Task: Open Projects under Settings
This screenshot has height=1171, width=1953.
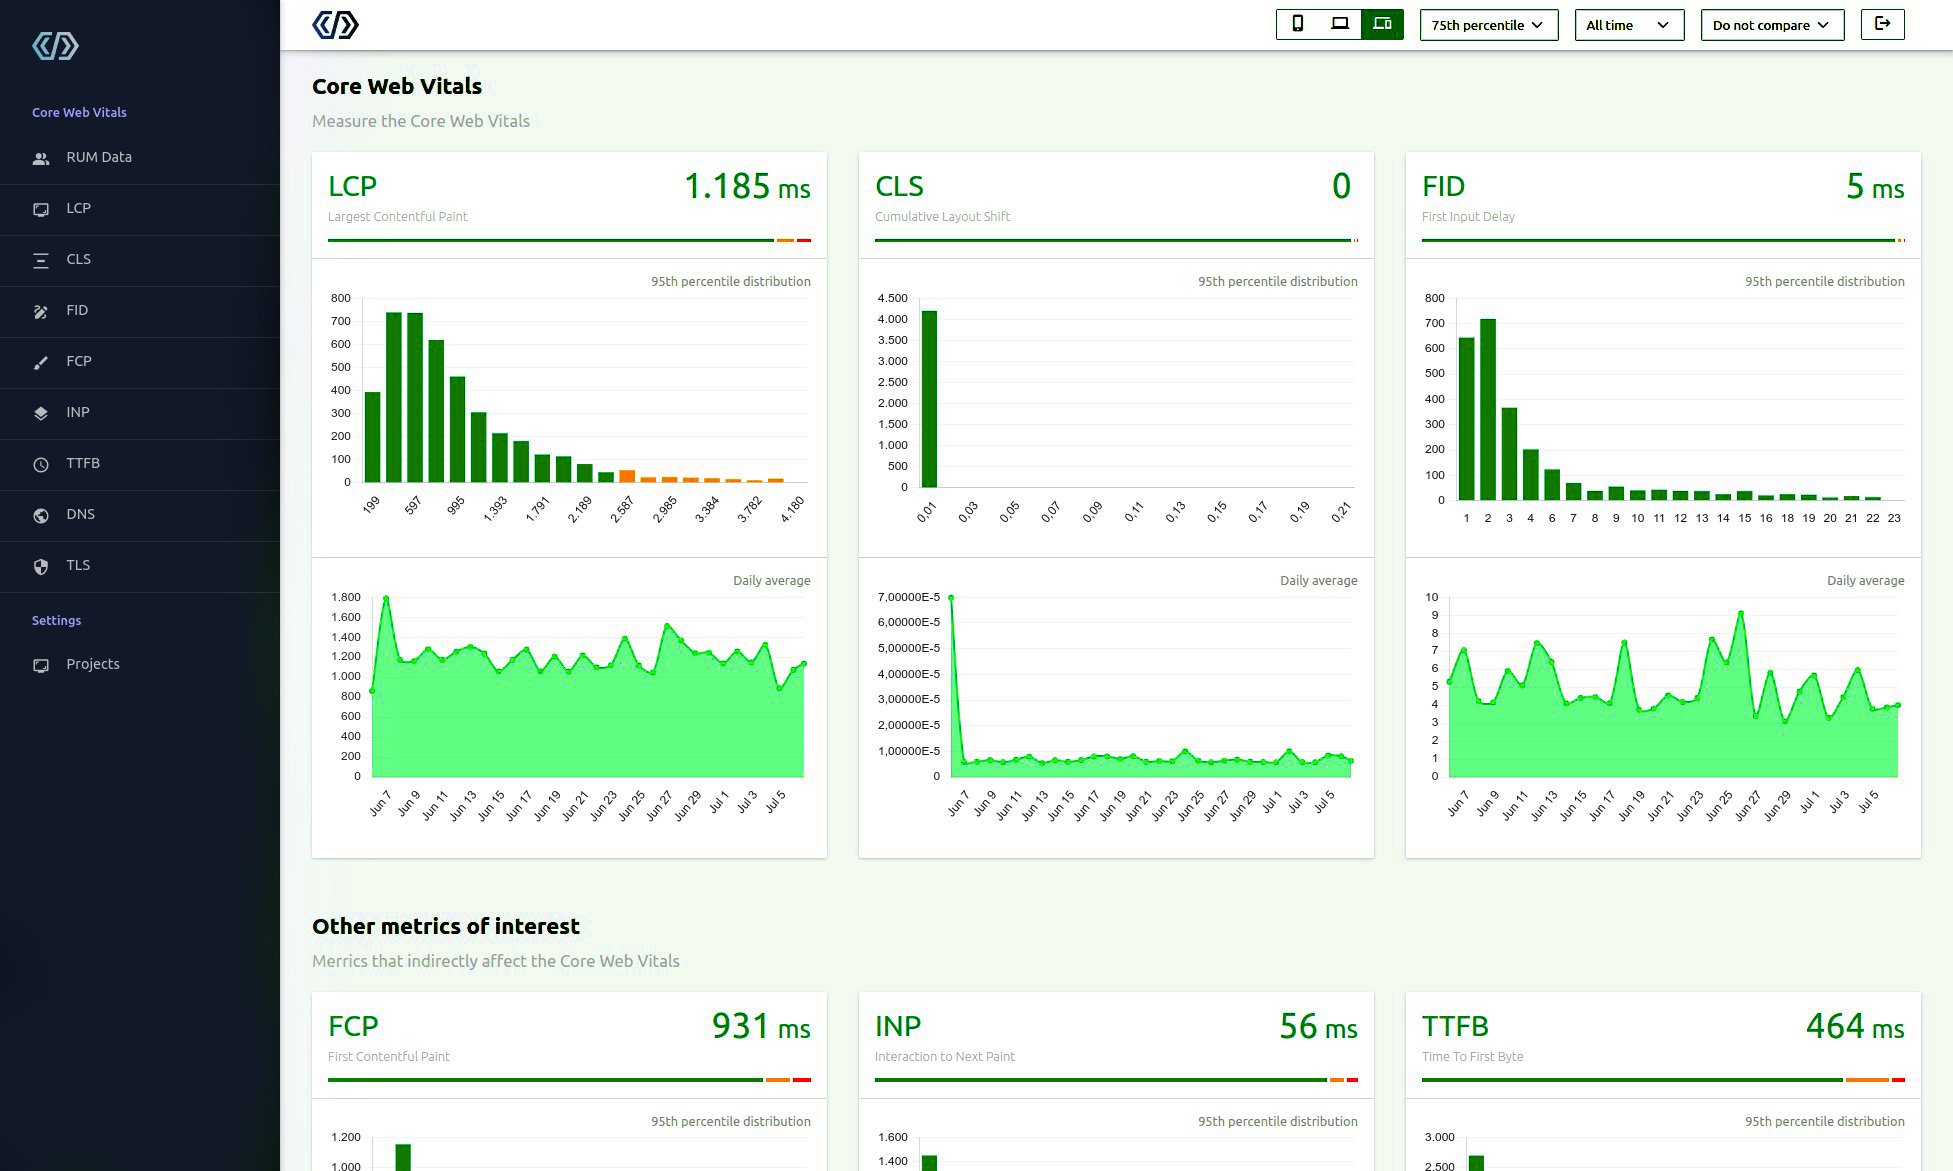Action: (x=92, y=664)
